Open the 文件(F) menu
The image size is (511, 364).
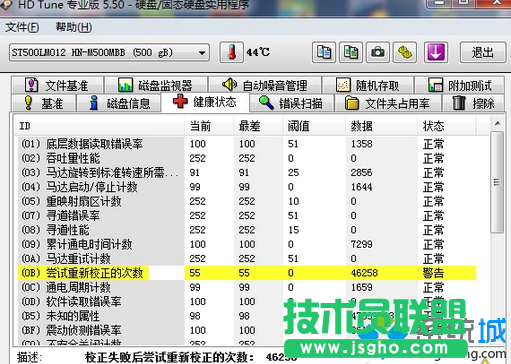[22, 27]
